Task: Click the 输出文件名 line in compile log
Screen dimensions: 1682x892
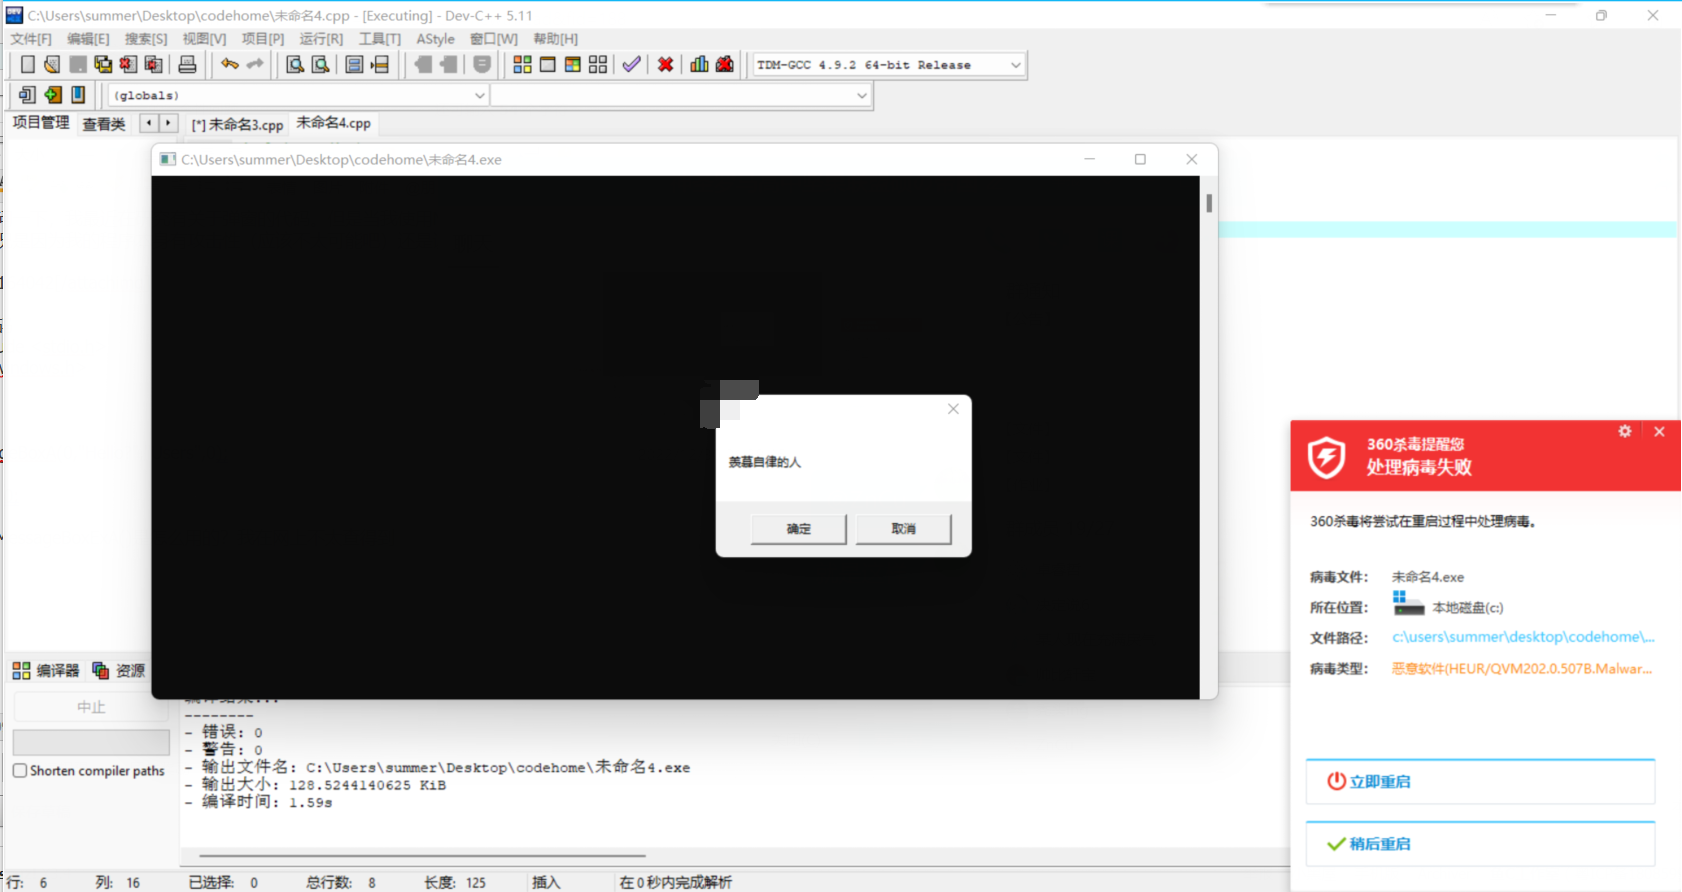Action: click(436, 767)
